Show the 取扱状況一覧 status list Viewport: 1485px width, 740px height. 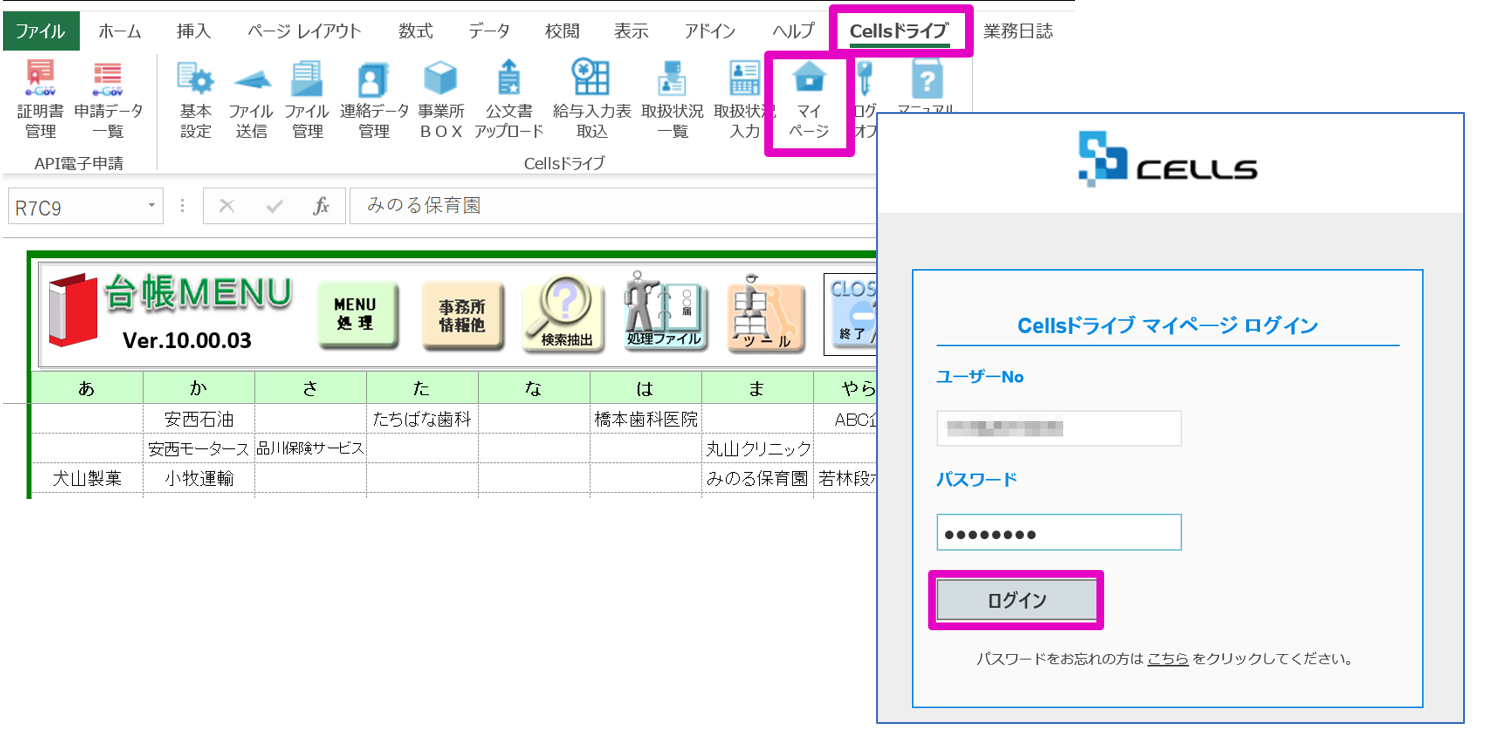[x=672, y=98]
